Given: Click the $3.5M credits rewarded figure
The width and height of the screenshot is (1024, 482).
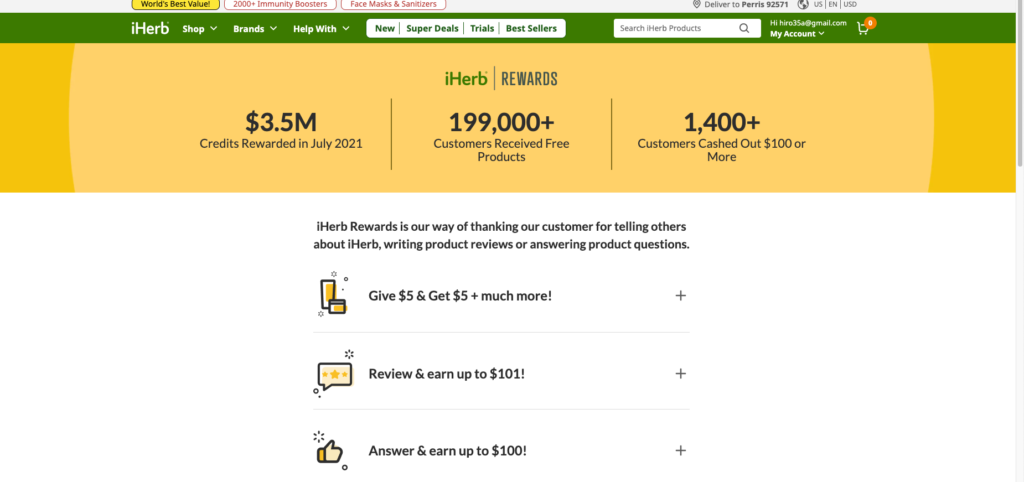Looking at the screenshot, I should pyautogui.click(x=281, y=122).
